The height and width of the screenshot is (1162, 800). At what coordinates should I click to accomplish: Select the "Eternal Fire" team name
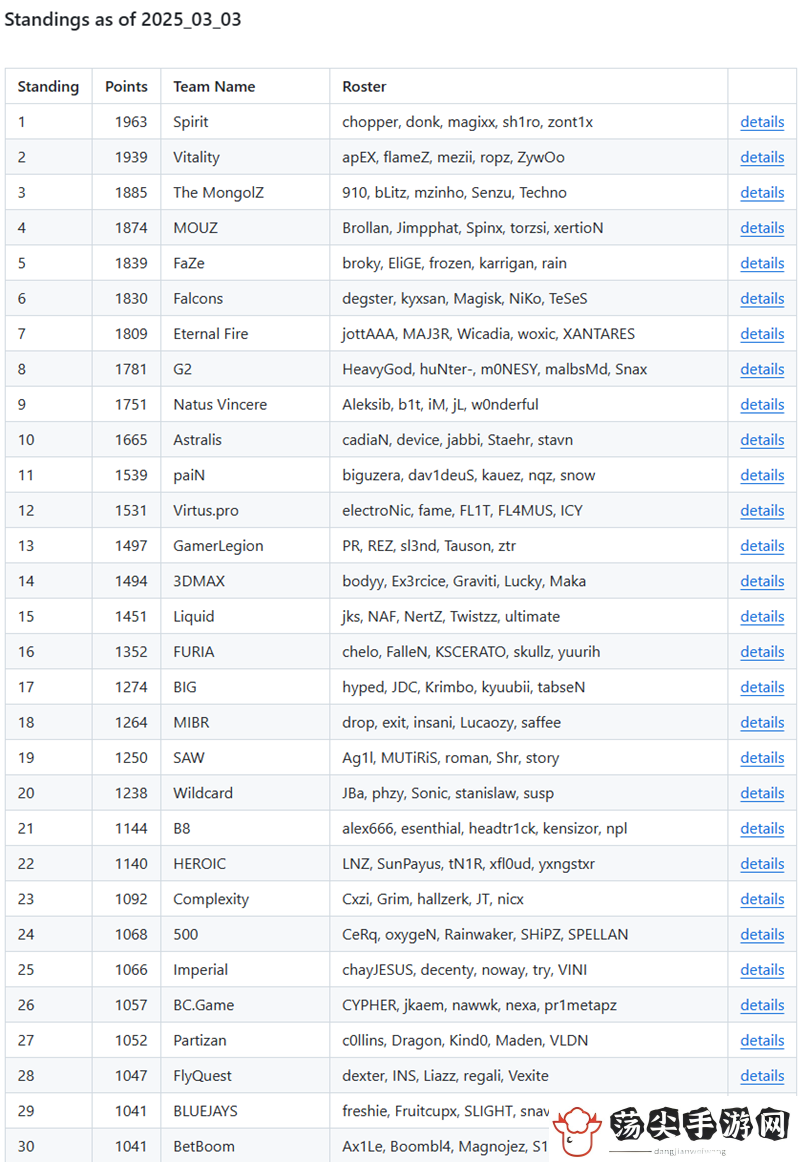(210, 334)
